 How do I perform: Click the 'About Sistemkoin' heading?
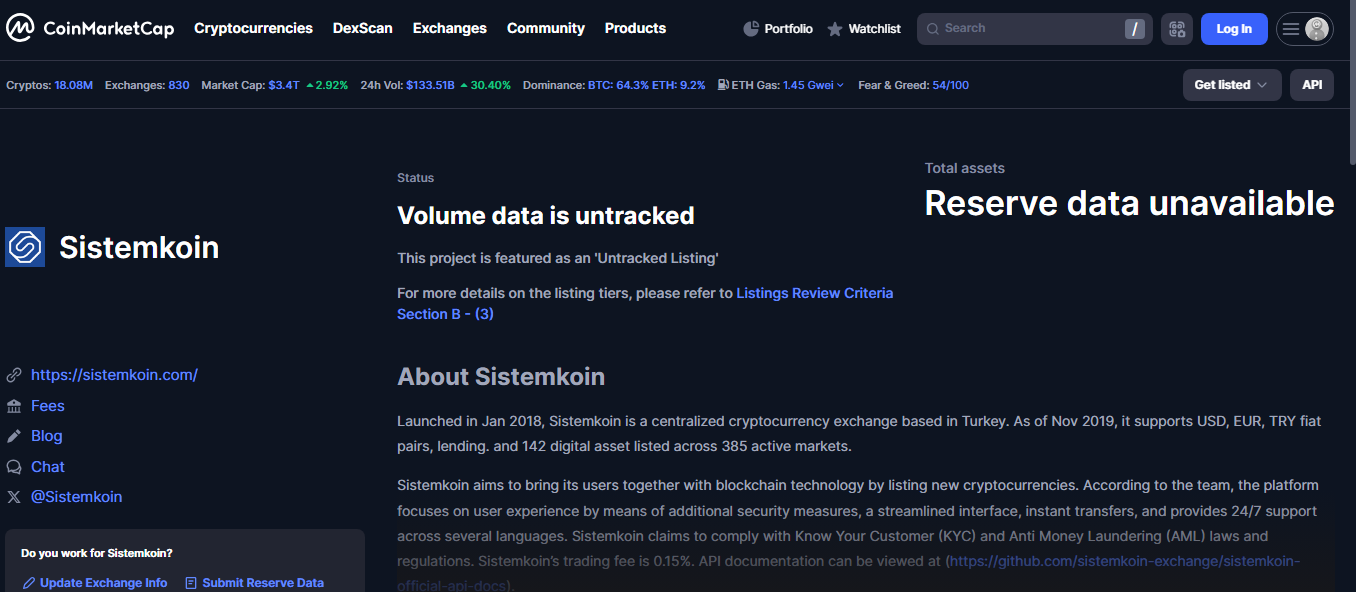pyautogui.click(x=501, y=376)
